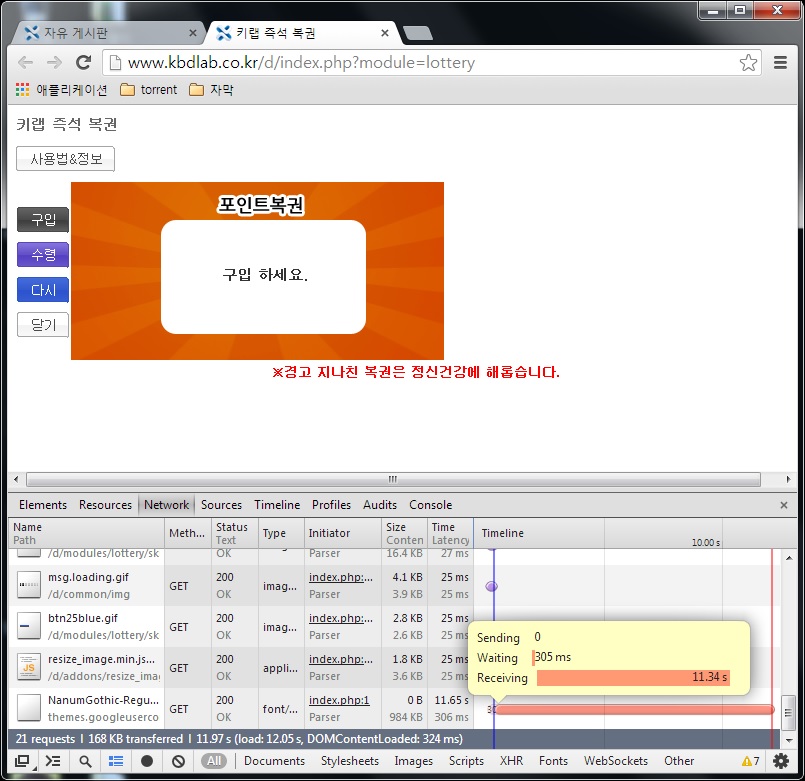Clear the network log with the circle-slash icon
This screenshot has height=781, width=805.
point(176,760)
